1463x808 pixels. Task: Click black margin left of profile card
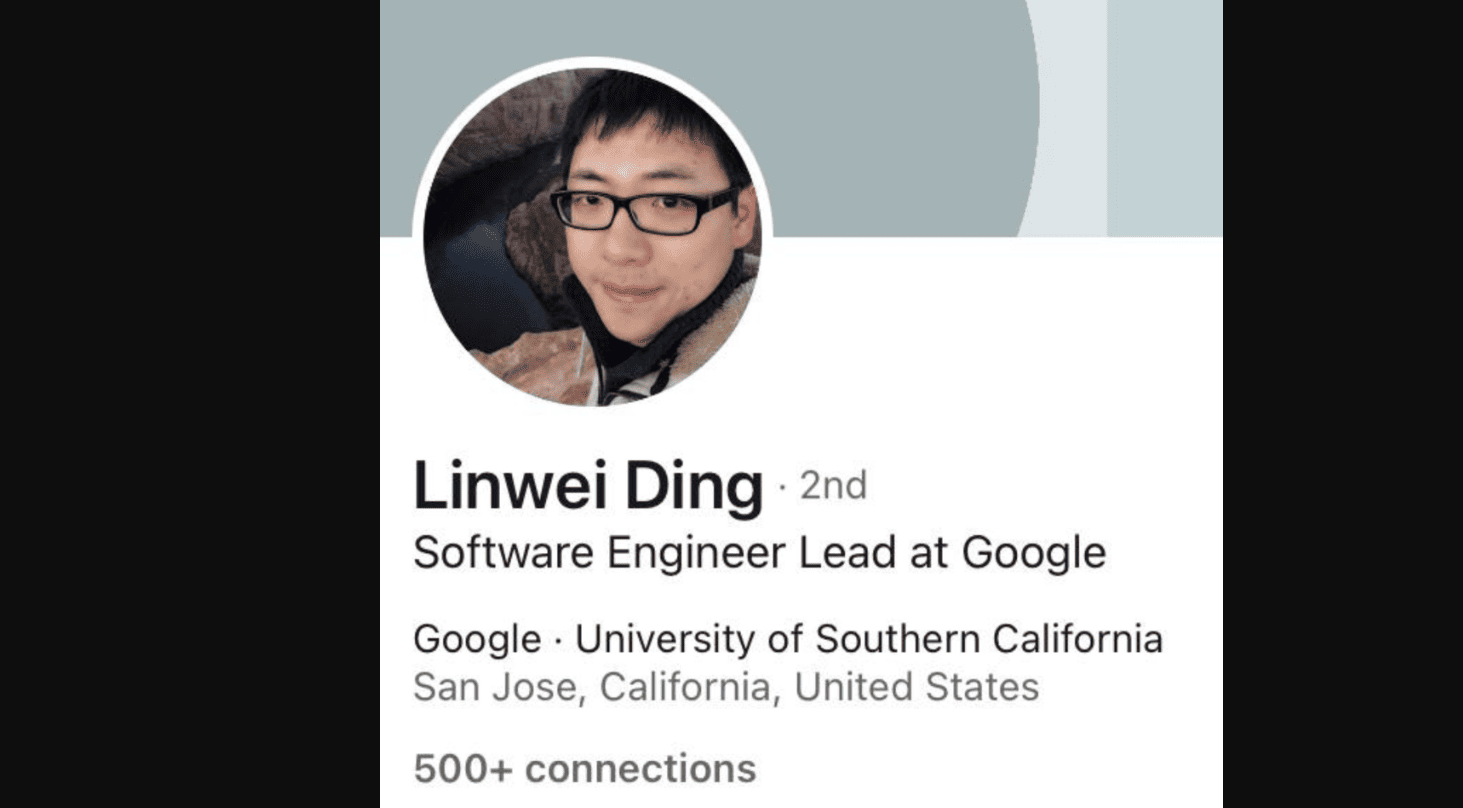(190, 404)
